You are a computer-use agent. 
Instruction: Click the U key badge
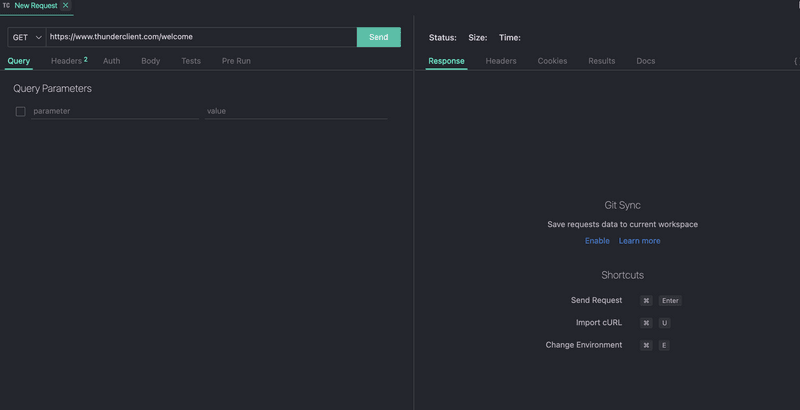click(664, 323)
